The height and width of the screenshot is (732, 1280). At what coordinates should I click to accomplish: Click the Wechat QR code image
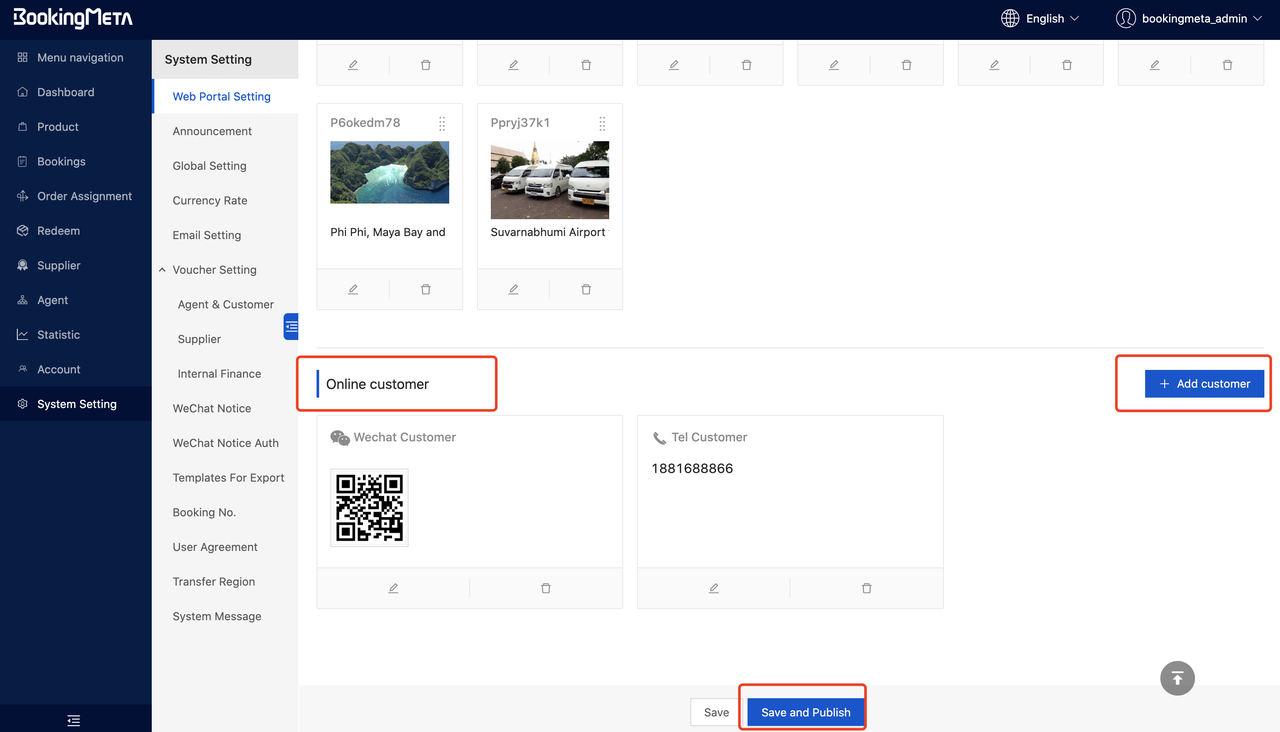pyautogui.click(x=369, y=508)
